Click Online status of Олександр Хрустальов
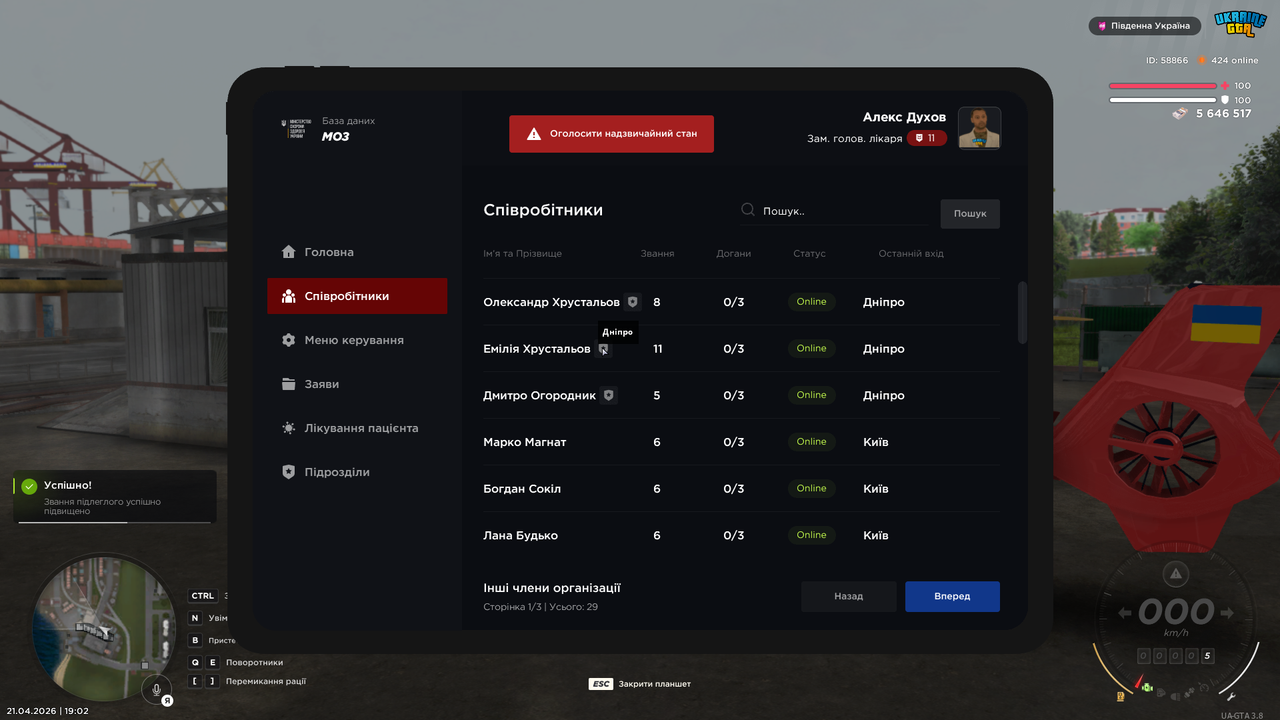 pyautogui.click(x=811, y=302)
